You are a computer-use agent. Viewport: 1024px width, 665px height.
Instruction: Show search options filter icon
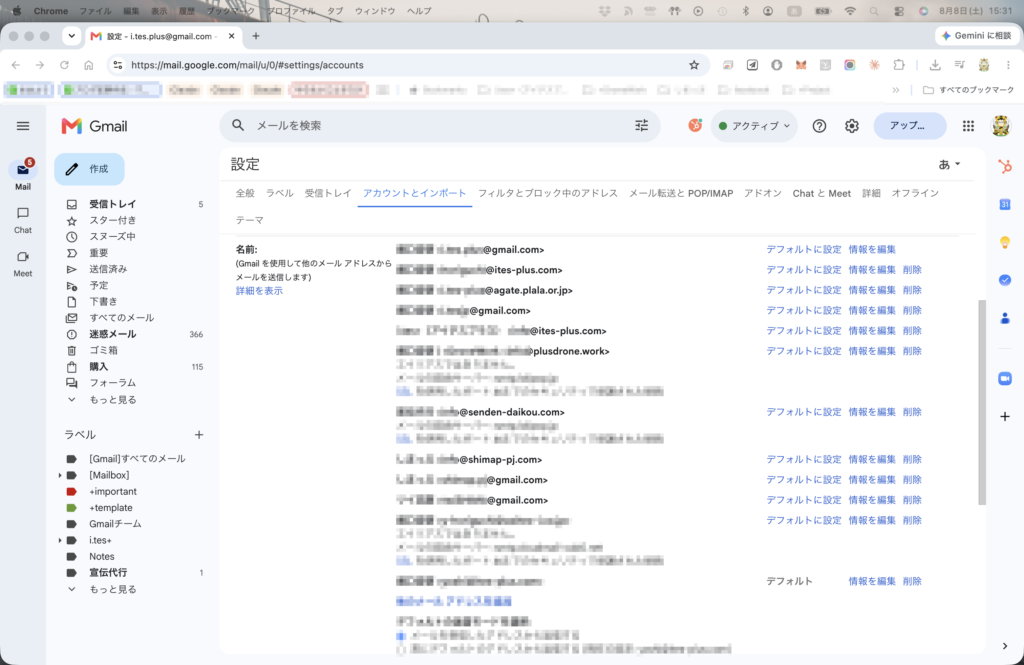pos(642,125)
